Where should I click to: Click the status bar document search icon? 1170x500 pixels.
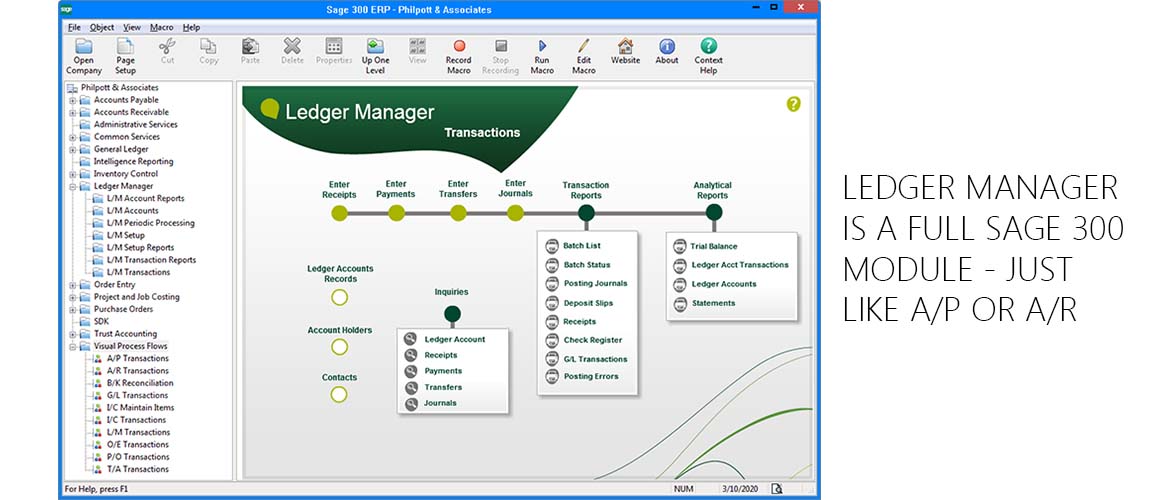[778, 489]
